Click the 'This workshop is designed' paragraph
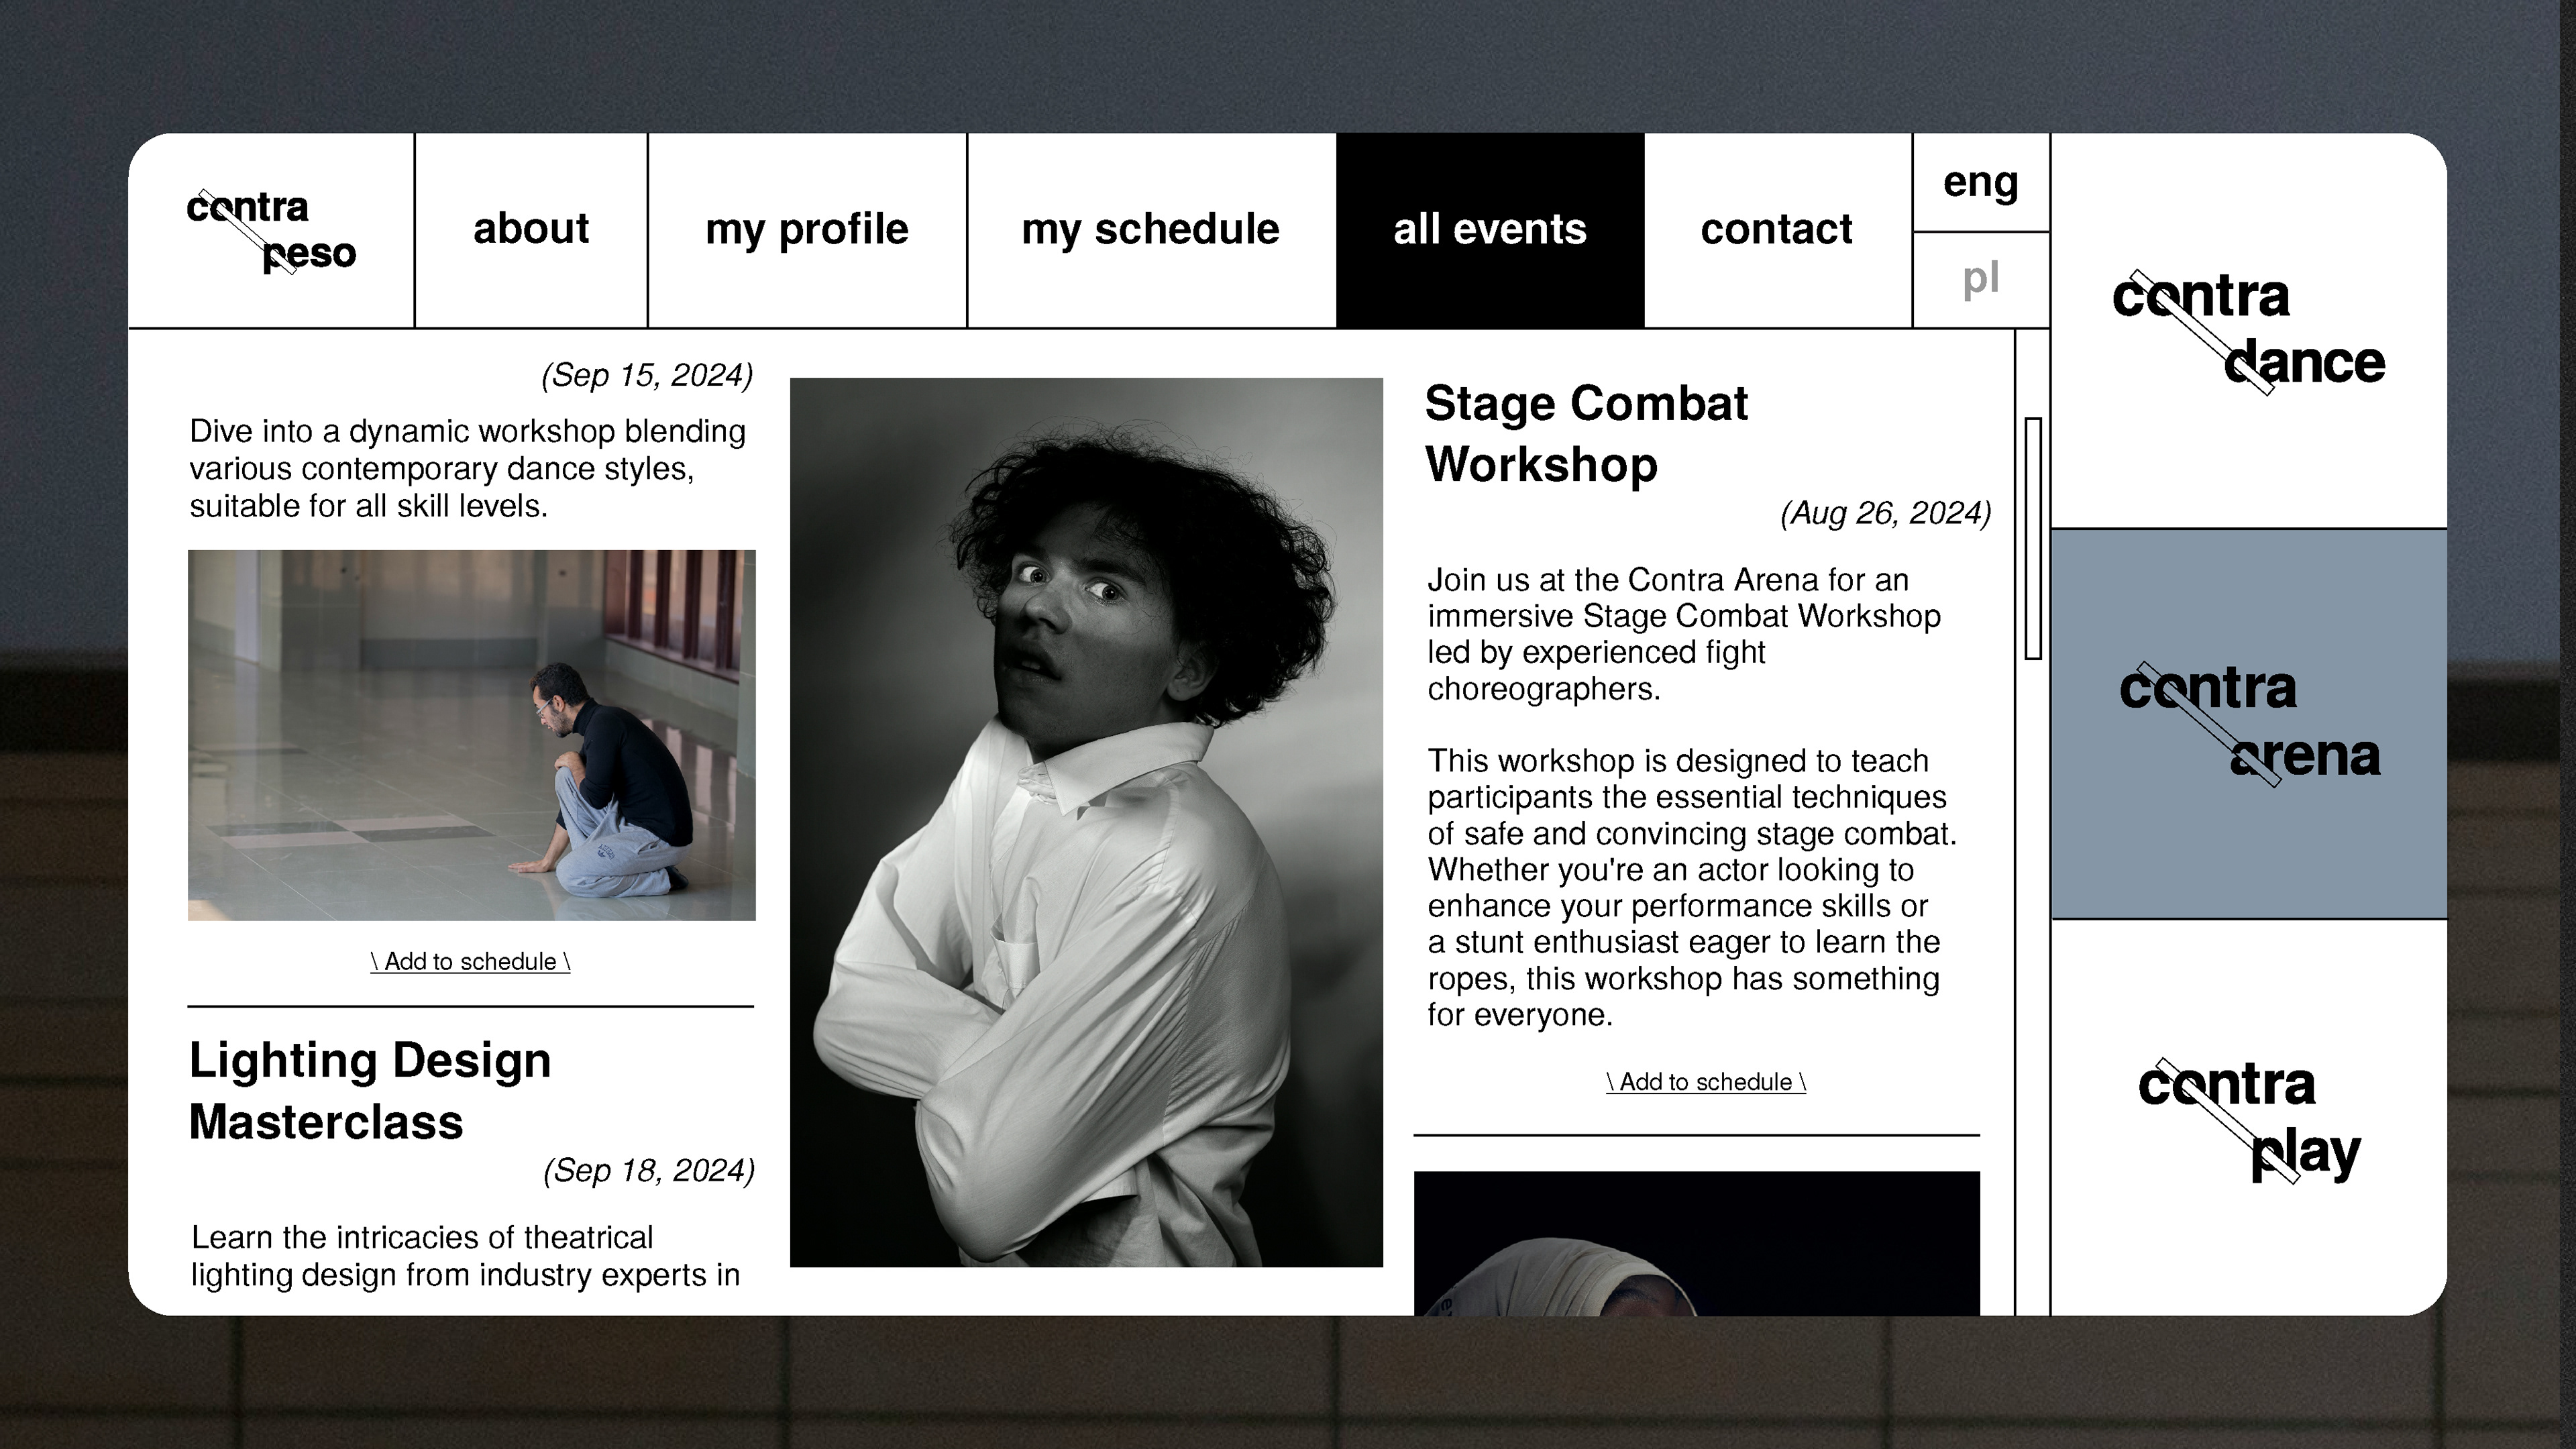The image size is (2576, 1449). [1692, 887]
